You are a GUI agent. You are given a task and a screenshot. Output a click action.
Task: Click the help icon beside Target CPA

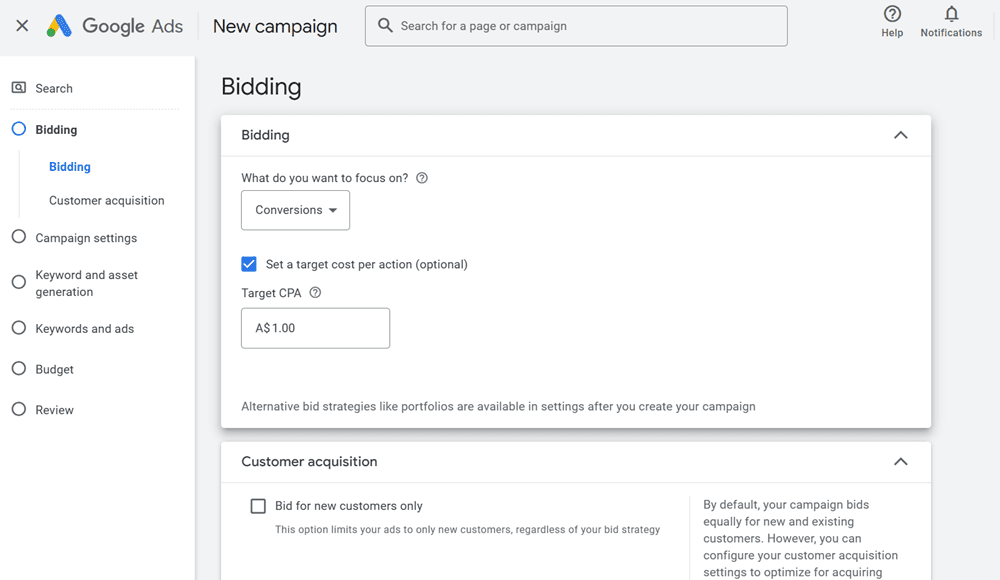click(315, 293)
